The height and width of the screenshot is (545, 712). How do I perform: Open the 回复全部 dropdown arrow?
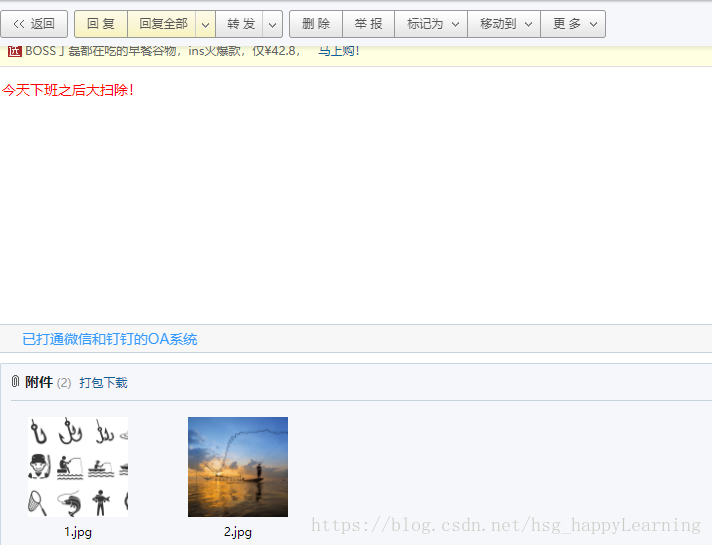coord(206,24)
